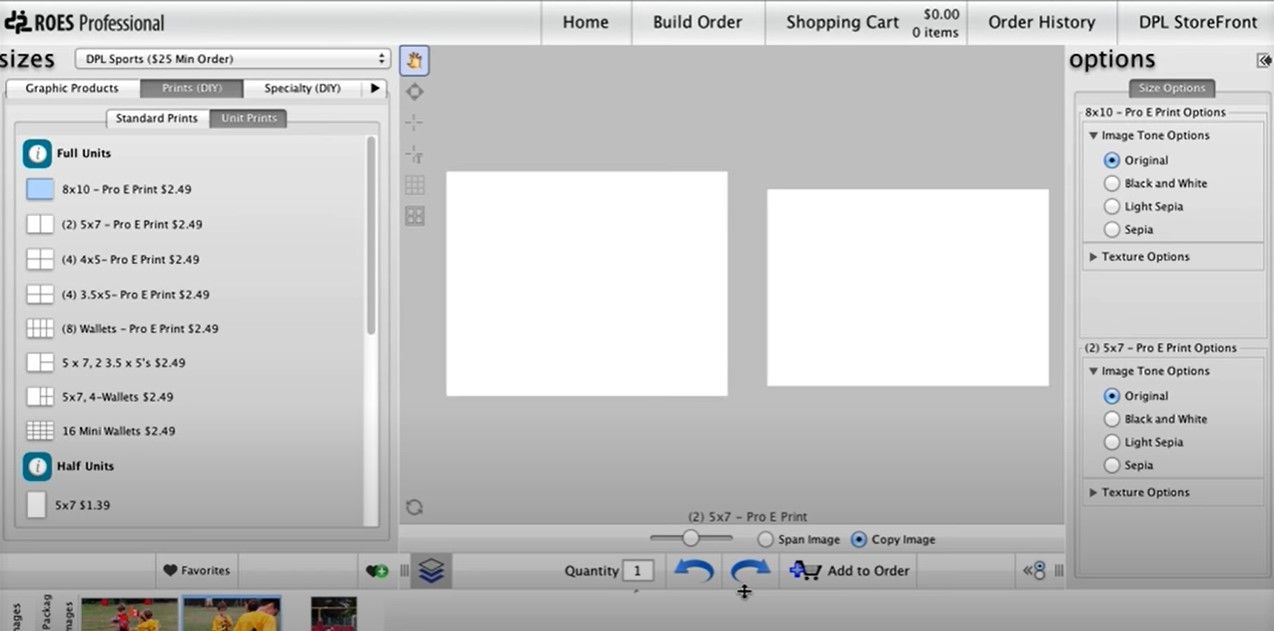Image resolution: width=1274 pixels, height=631 pixels.
Task: Select the multi-image grid fill icon
Action: click(x=414, y=215)
